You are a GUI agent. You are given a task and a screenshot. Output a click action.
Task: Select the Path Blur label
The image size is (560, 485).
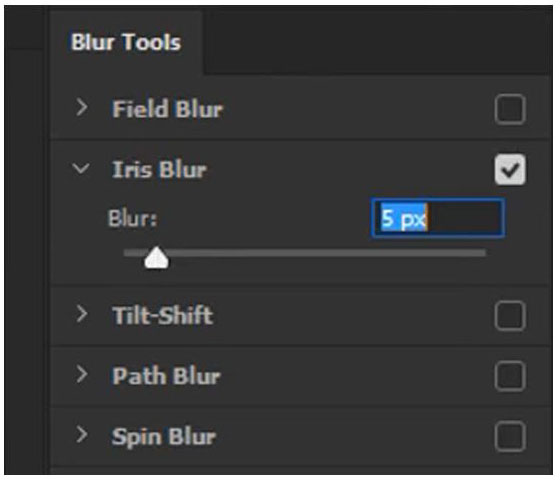coord(166,376)
